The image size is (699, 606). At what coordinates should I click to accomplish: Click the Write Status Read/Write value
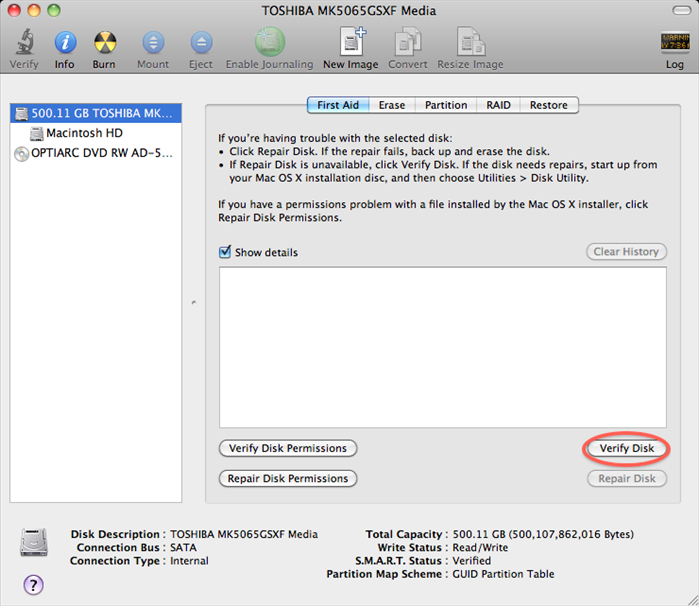[480, 547]
